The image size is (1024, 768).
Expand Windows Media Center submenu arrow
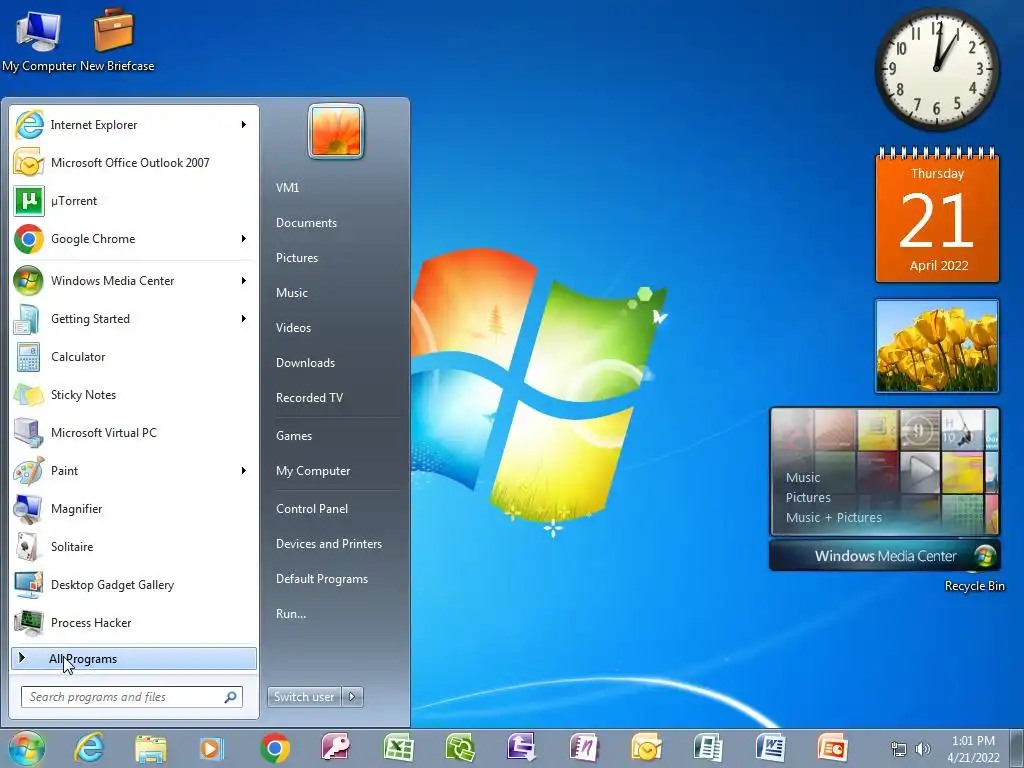pos(244,281)
